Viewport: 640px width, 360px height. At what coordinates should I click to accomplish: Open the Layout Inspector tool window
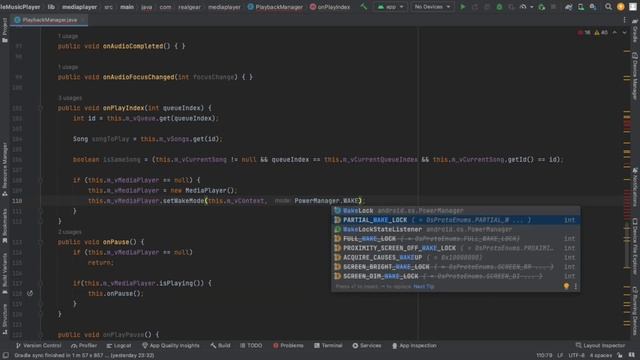click(x=600, y=345)
